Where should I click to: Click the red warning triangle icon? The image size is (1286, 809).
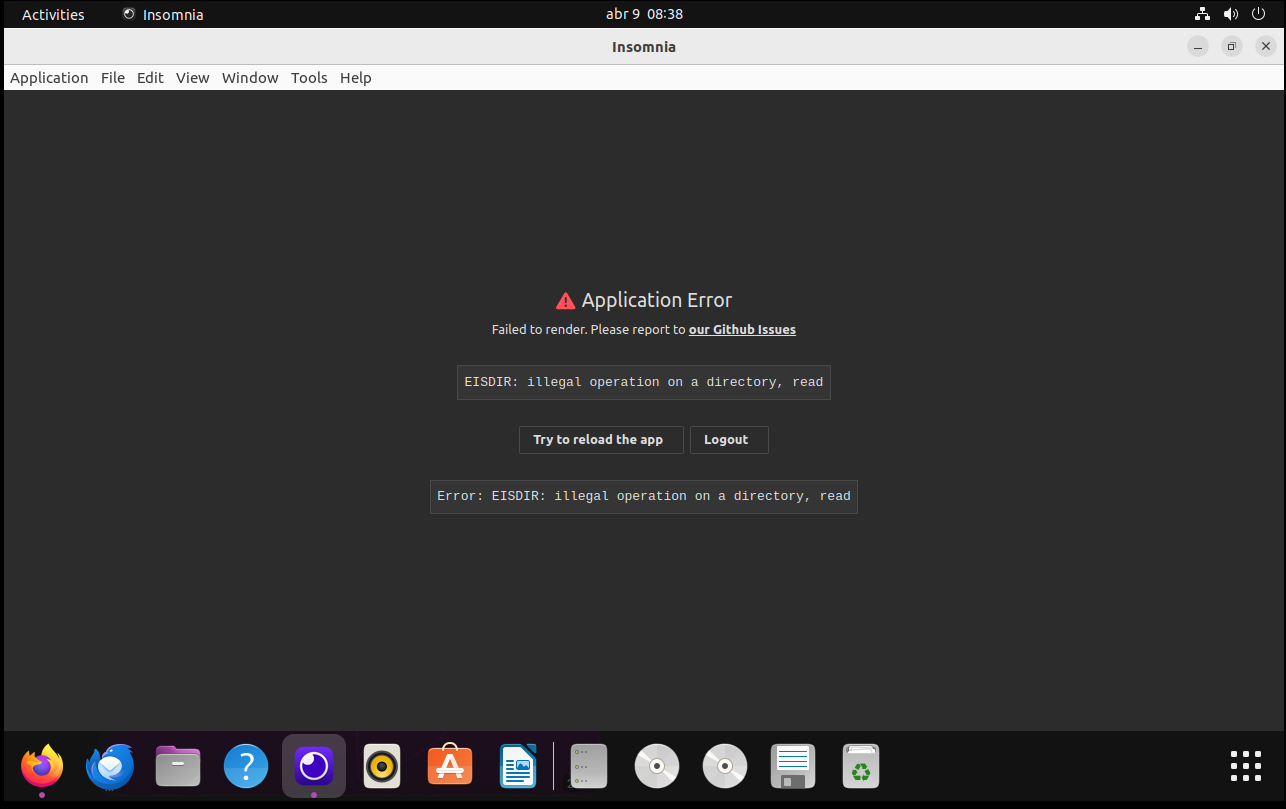tap(565, 301)
